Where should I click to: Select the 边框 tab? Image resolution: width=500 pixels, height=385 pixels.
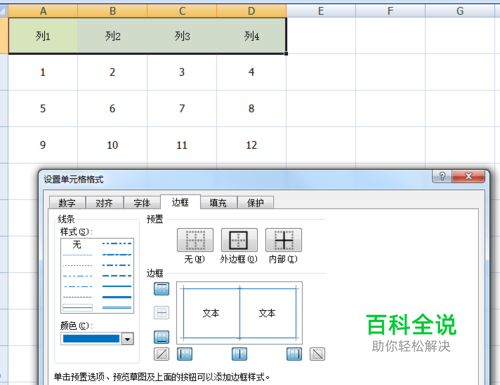tap(180, 202)
